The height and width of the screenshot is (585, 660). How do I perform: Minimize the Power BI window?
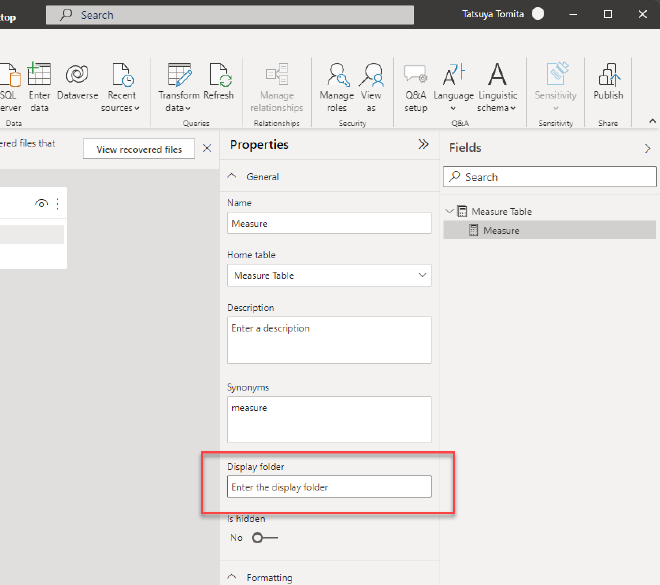pyautogui.click(x=573, y=14)
